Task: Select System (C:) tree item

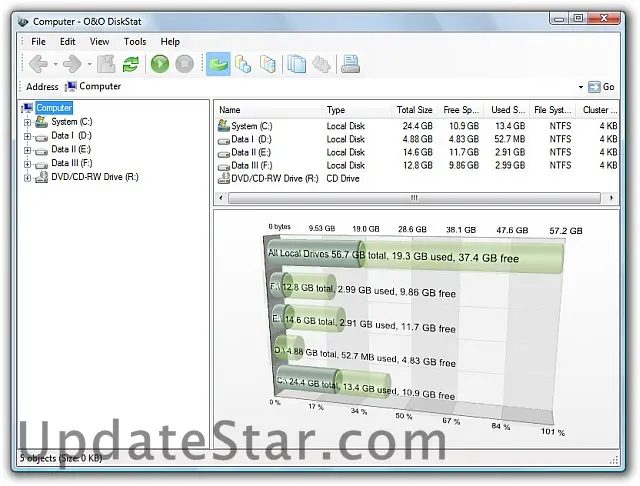Action: (71, 122)
